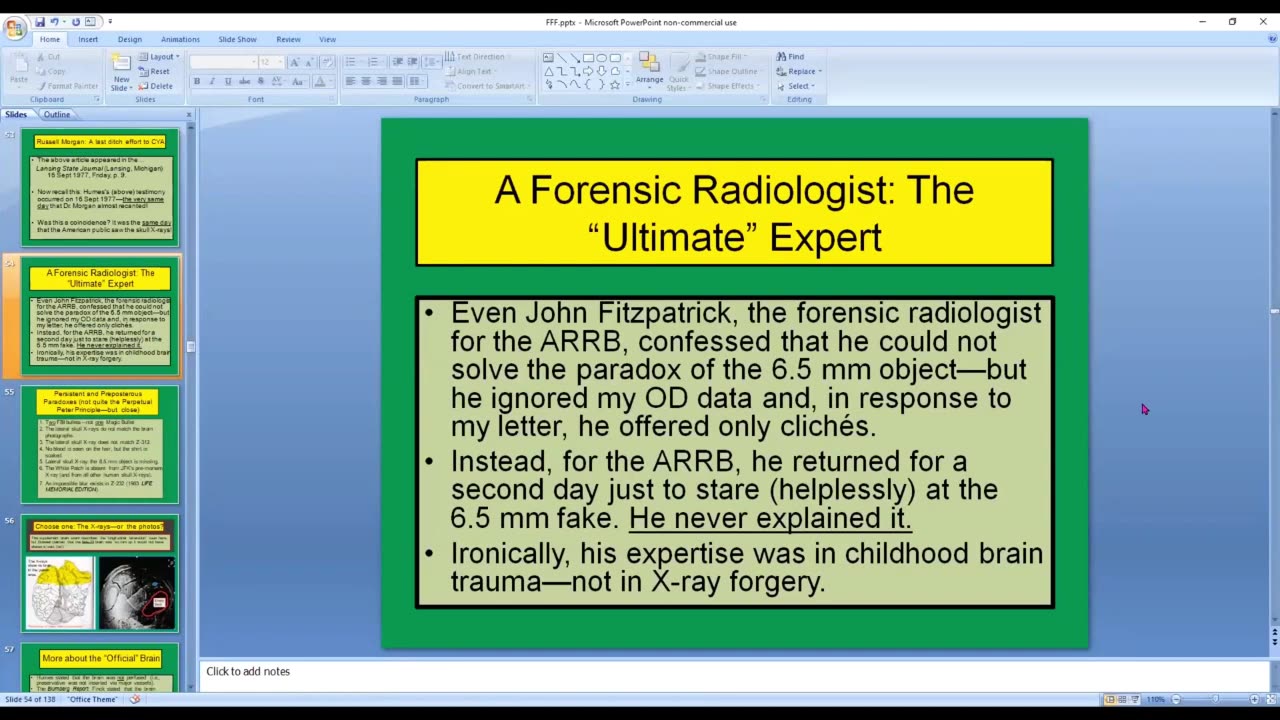Switch to the Outline pane tab

(x=57, y=114)
